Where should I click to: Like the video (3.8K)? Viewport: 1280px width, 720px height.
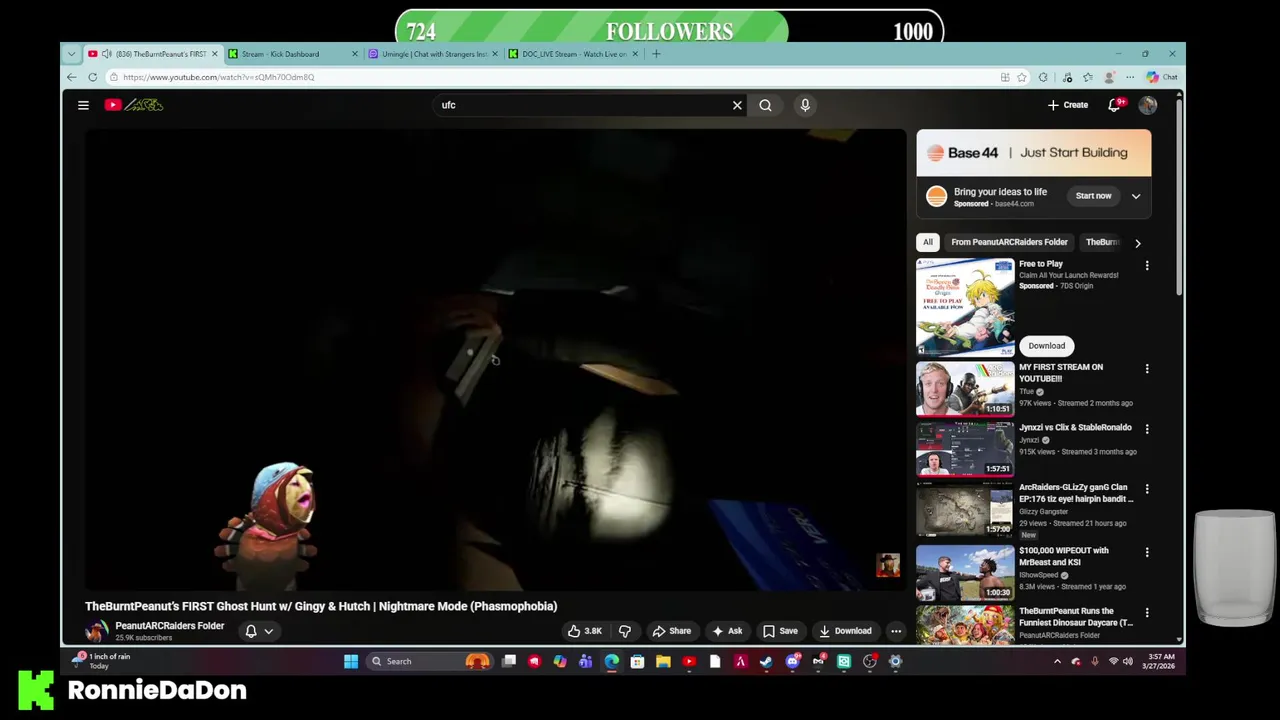[x=585, y=631]
